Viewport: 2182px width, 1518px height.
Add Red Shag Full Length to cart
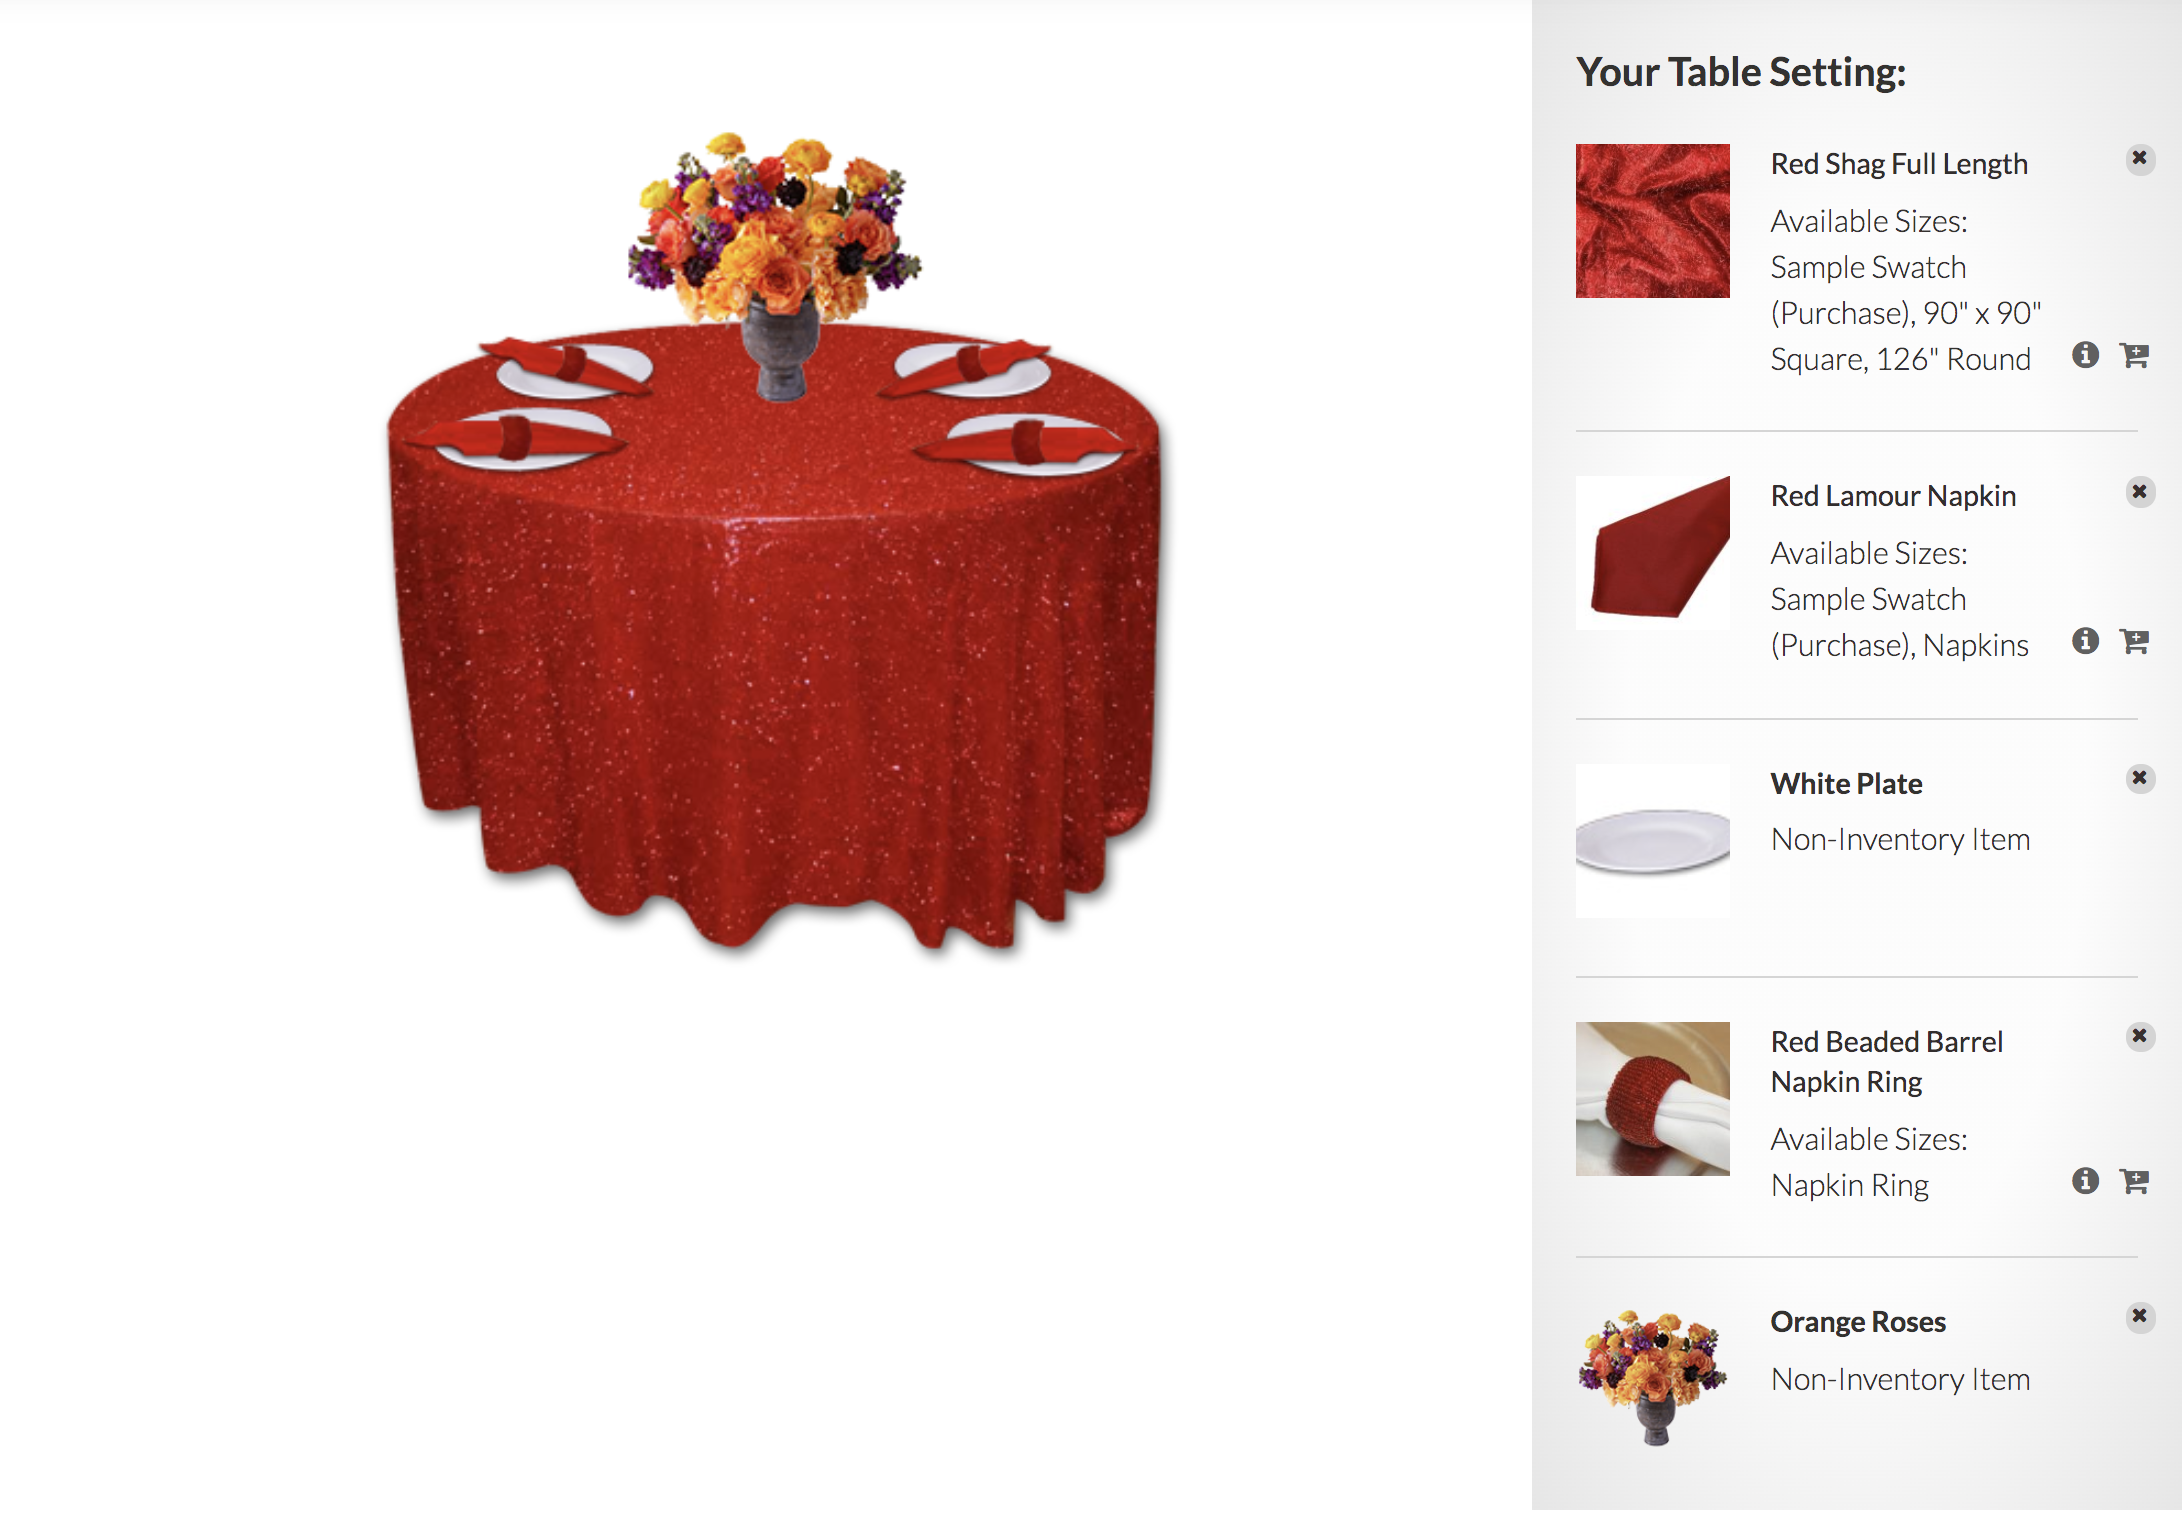[x=2135, y=355]
